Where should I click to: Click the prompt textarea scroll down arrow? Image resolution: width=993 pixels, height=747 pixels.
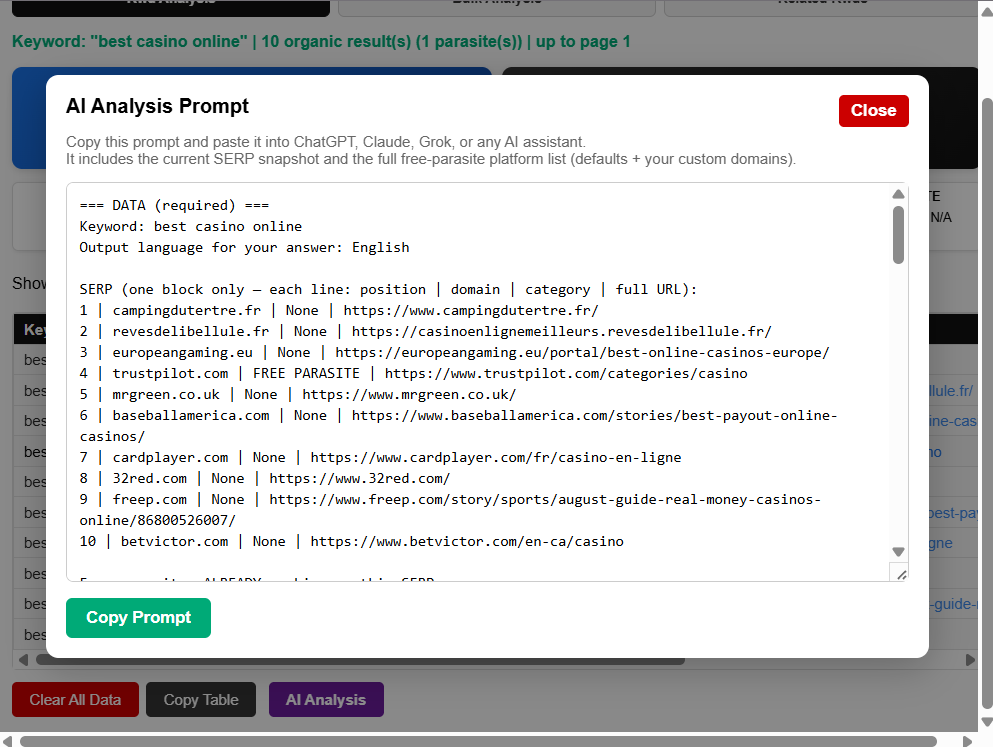pos(898,551)
